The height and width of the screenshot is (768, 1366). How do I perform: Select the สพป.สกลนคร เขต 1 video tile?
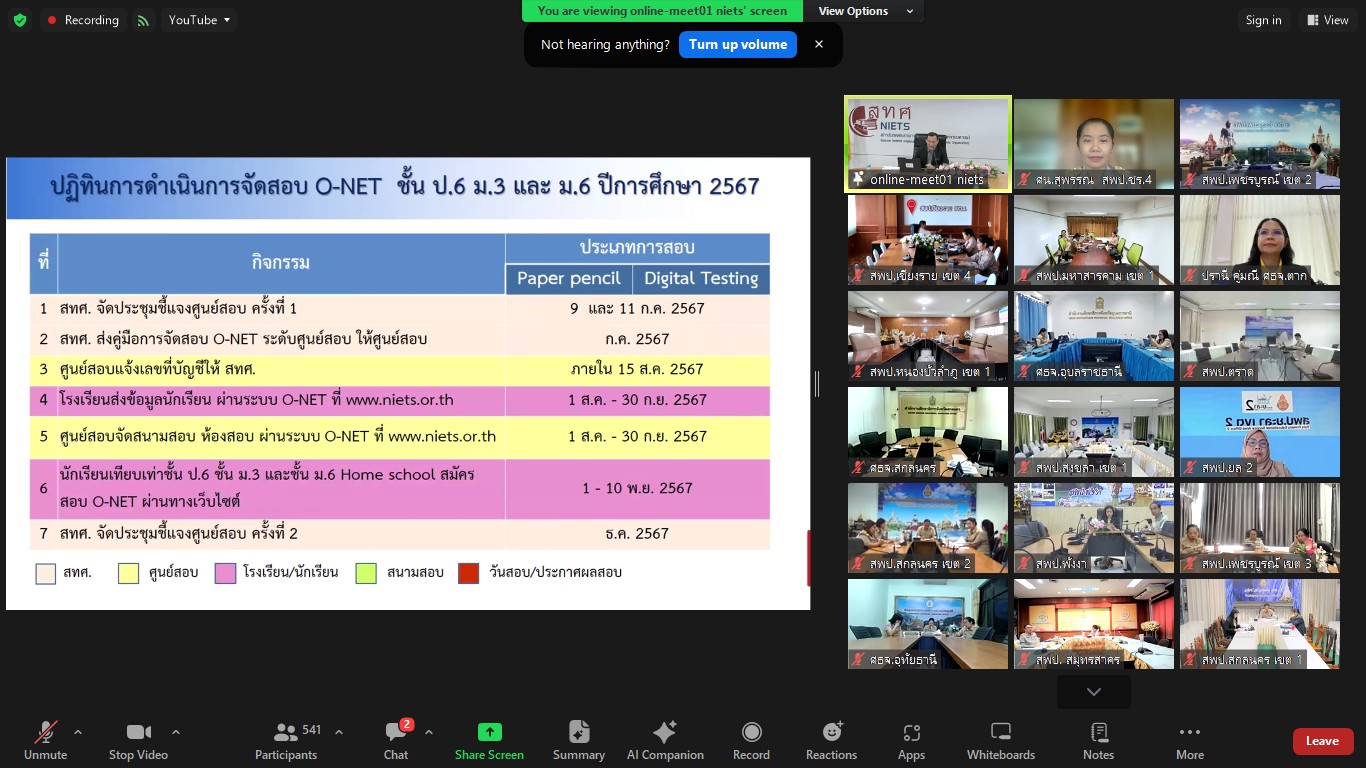(x=1260, y=624)
